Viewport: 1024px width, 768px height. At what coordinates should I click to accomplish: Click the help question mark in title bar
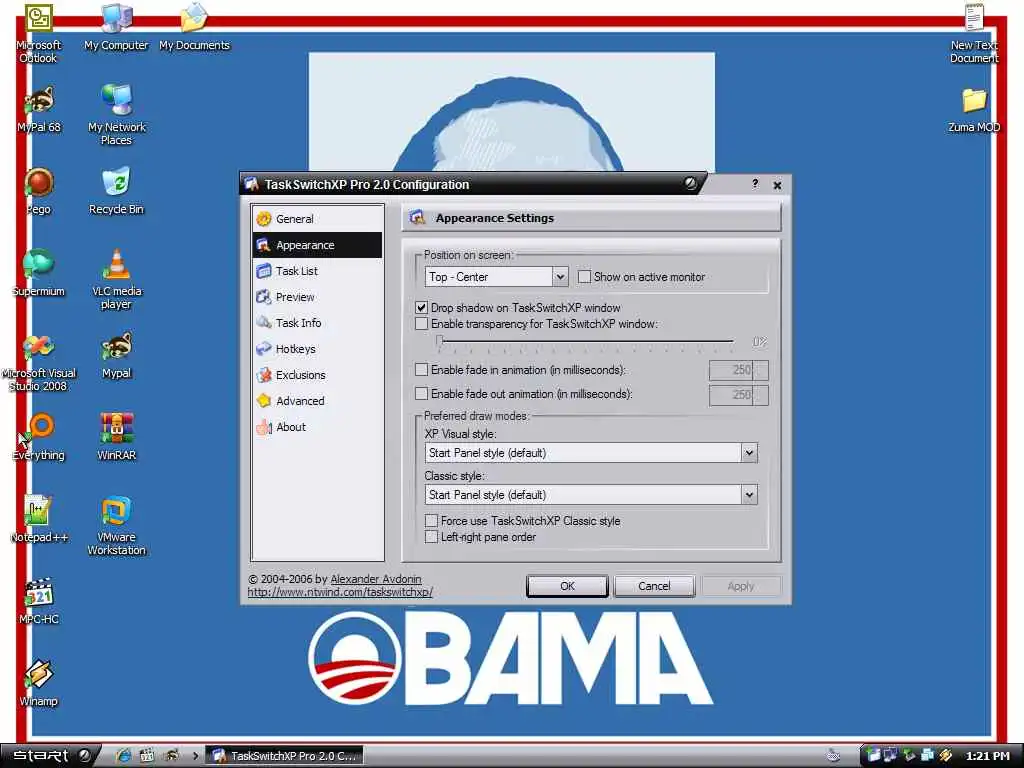[x=755, y=184]
